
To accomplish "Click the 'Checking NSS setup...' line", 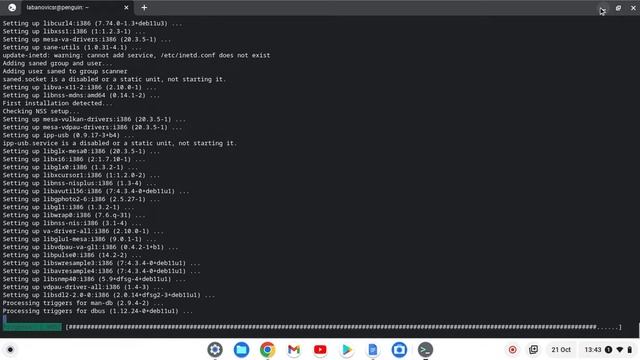I will 41,111.
